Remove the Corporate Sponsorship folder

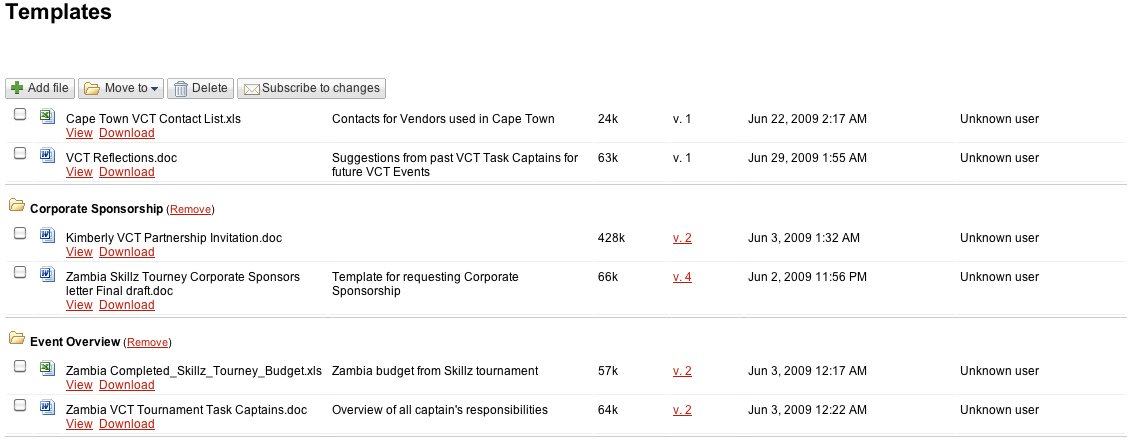point(190,209)
